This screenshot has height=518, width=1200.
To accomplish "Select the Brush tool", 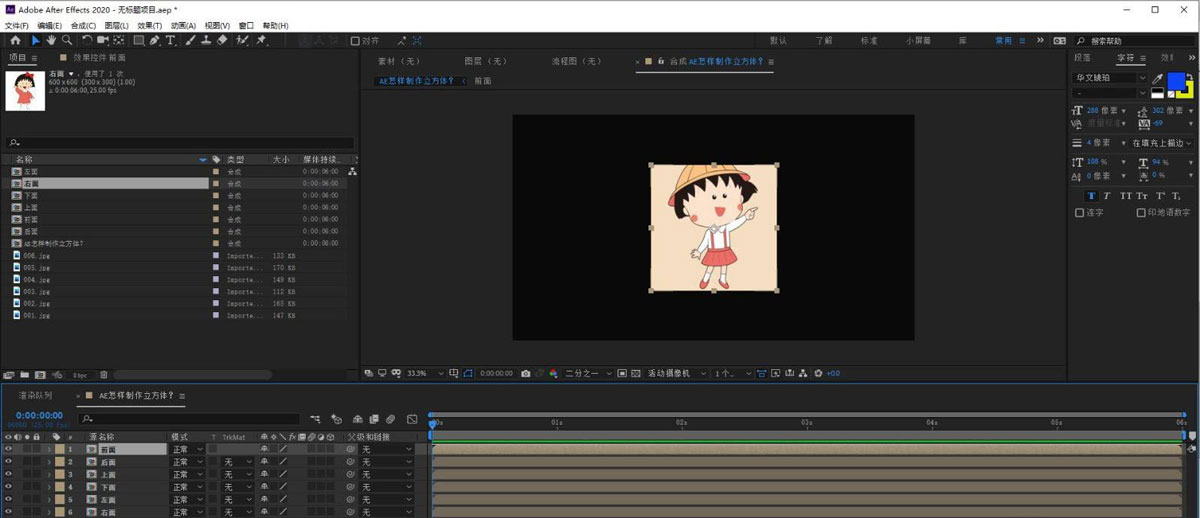I will tap(190, 40).
